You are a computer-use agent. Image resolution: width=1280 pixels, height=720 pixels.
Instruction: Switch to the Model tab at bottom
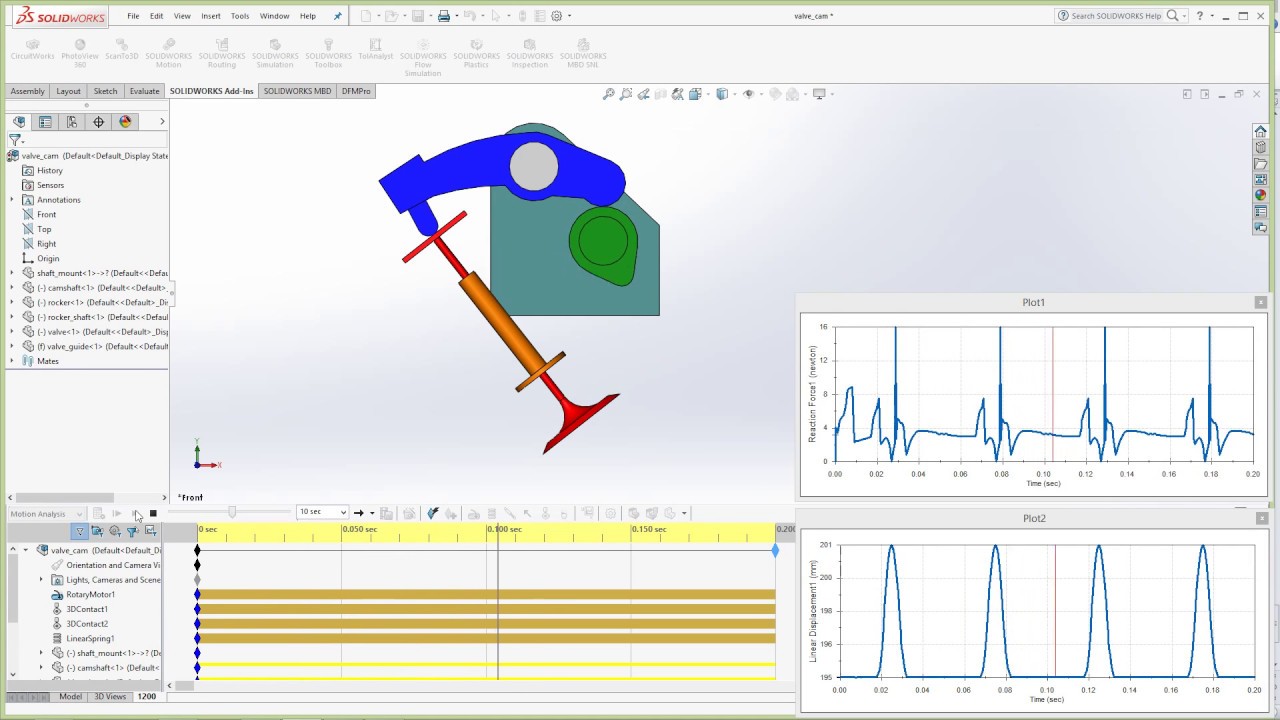[70, 696]
